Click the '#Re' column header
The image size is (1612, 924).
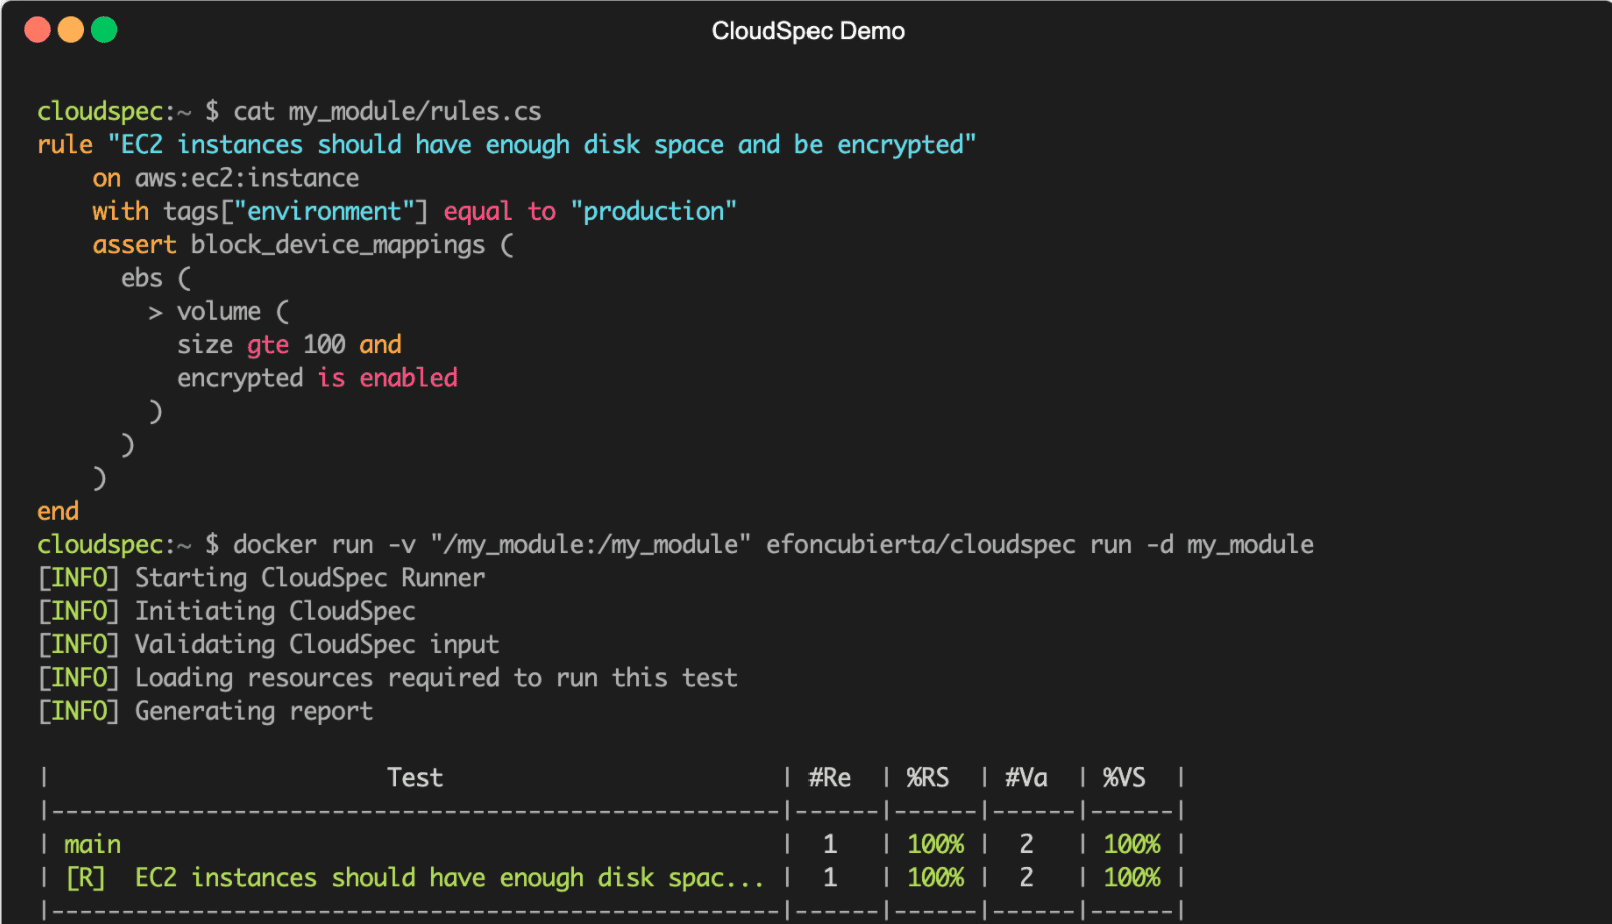click(830, 777)
